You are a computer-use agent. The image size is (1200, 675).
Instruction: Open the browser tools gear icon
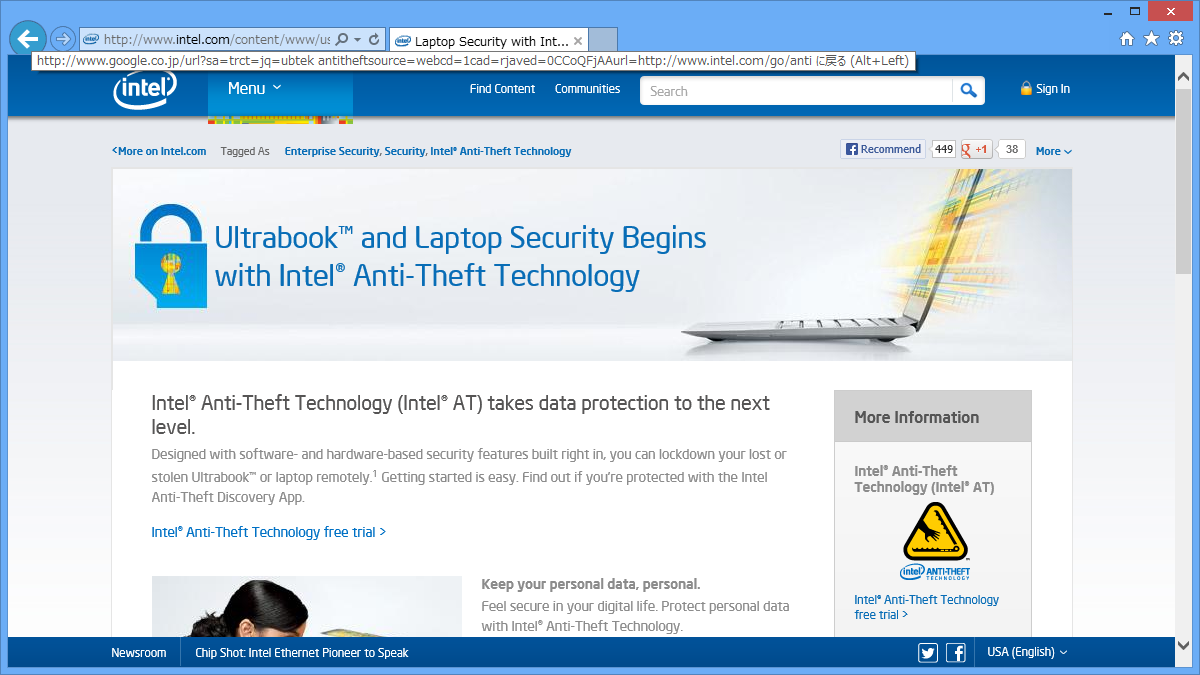pyautogui.click(x=1176, y=39)
